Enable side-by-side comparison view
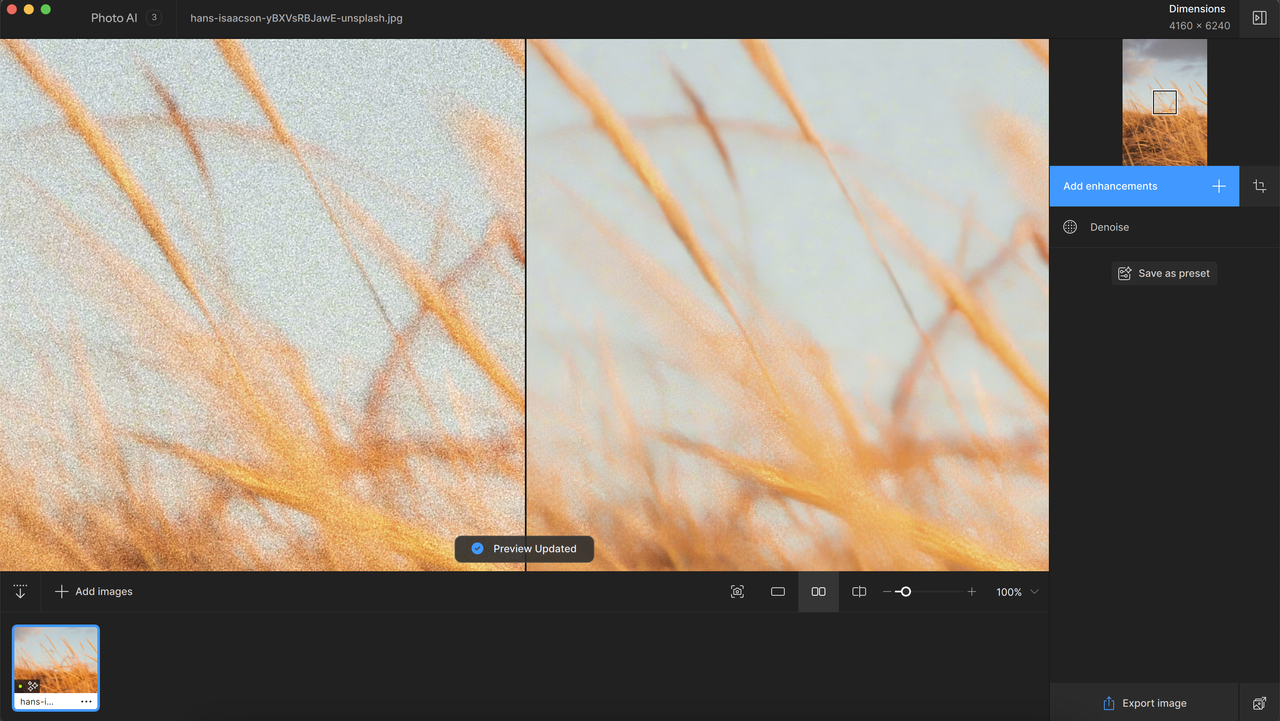 click(818, 592)
